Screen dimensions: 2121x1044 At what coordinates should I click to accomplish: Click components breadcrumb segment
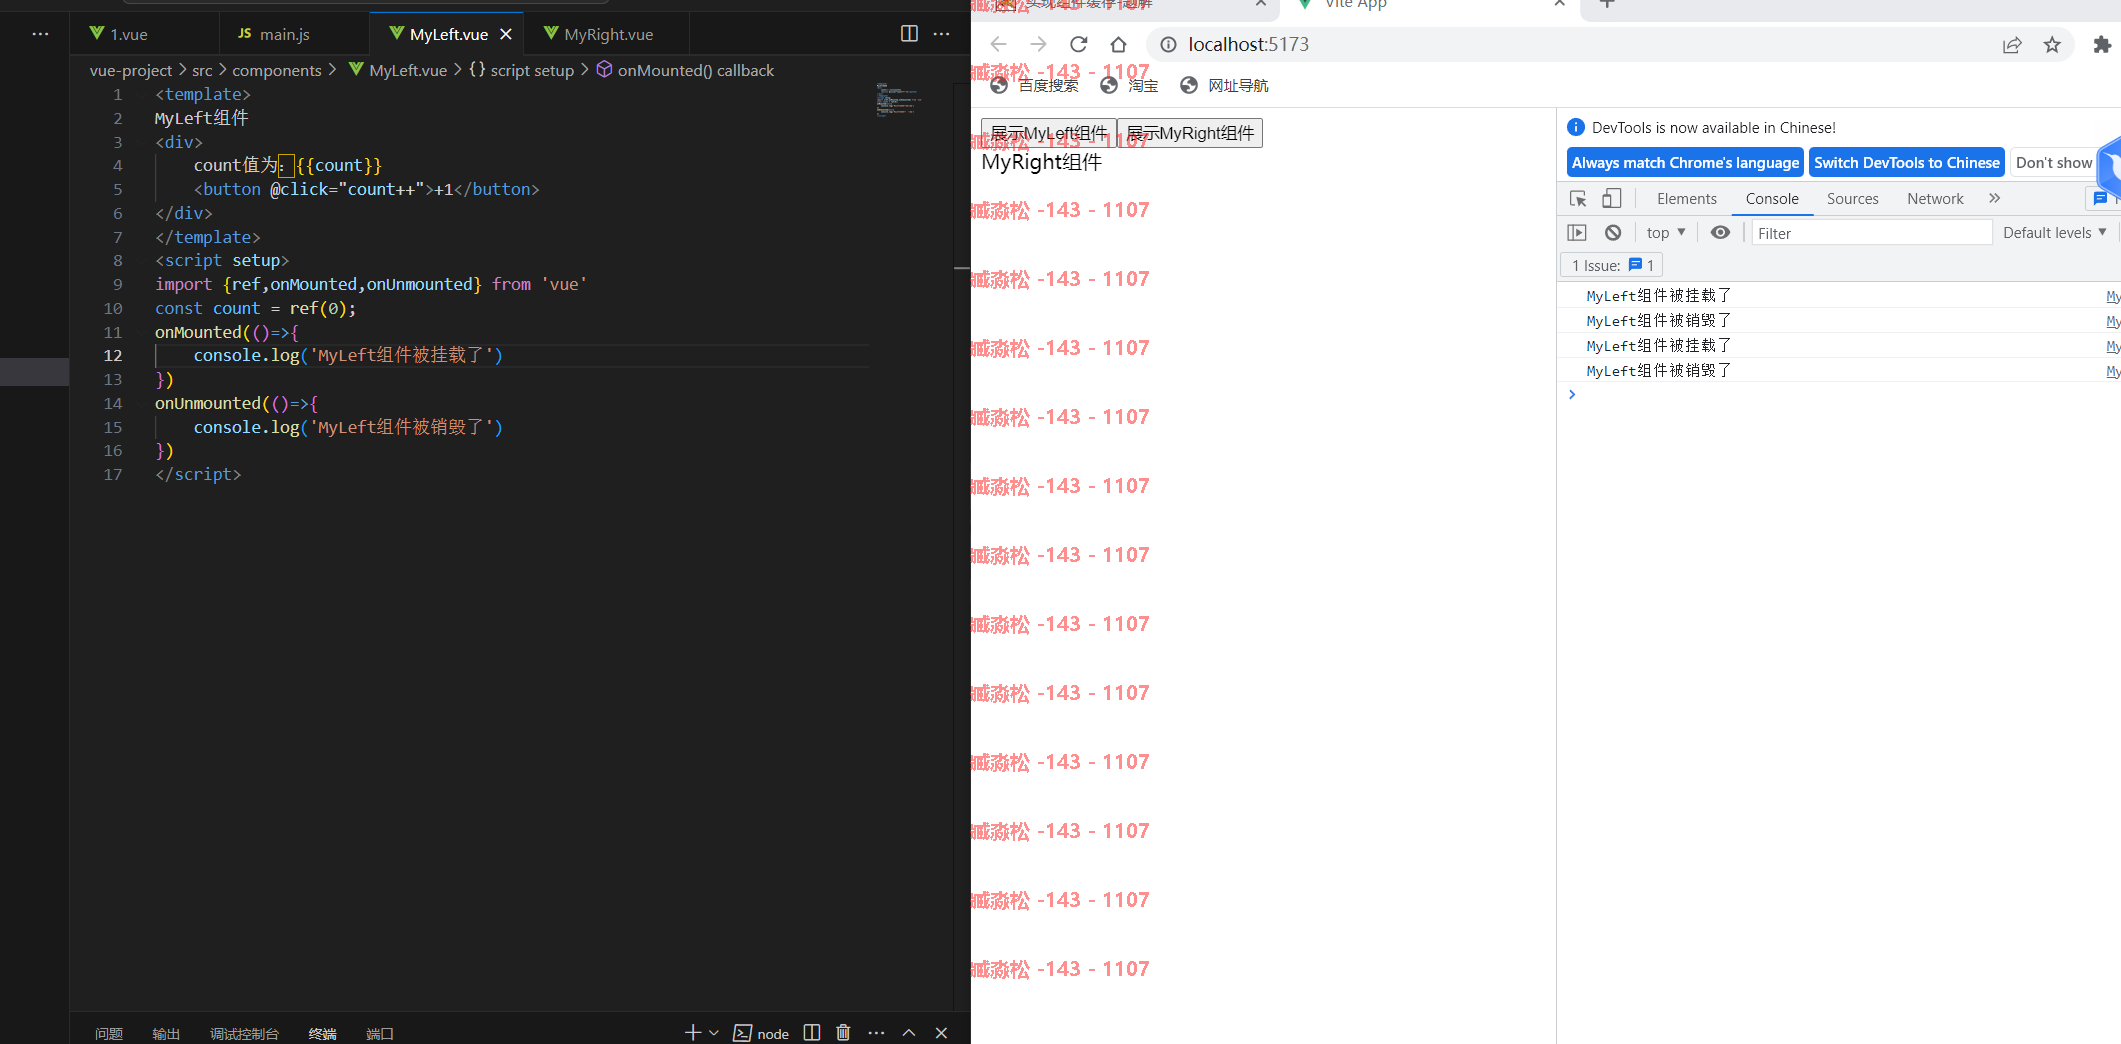point(277,70)
